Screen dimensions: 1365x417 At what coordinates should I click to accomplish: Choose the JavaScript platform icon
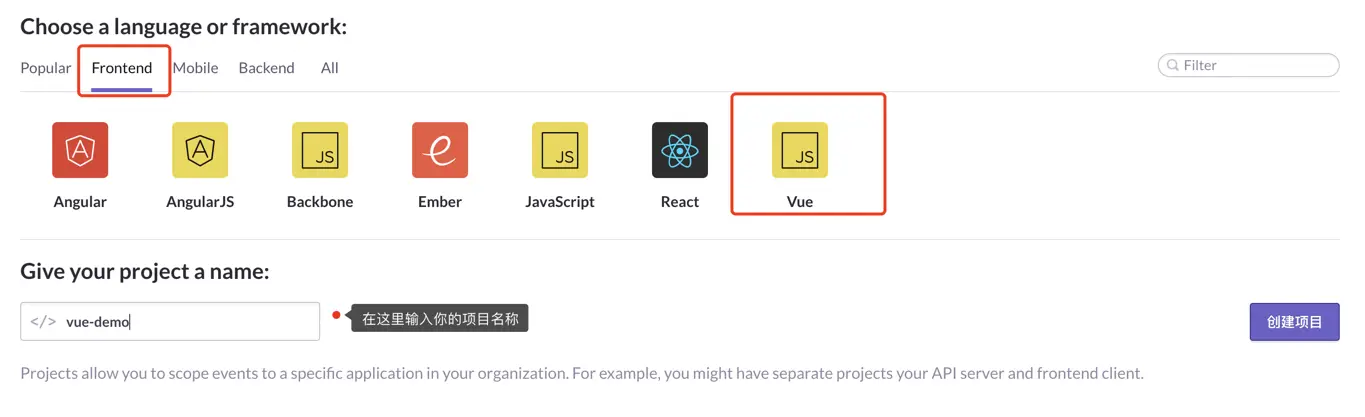[x=560, y=150]
